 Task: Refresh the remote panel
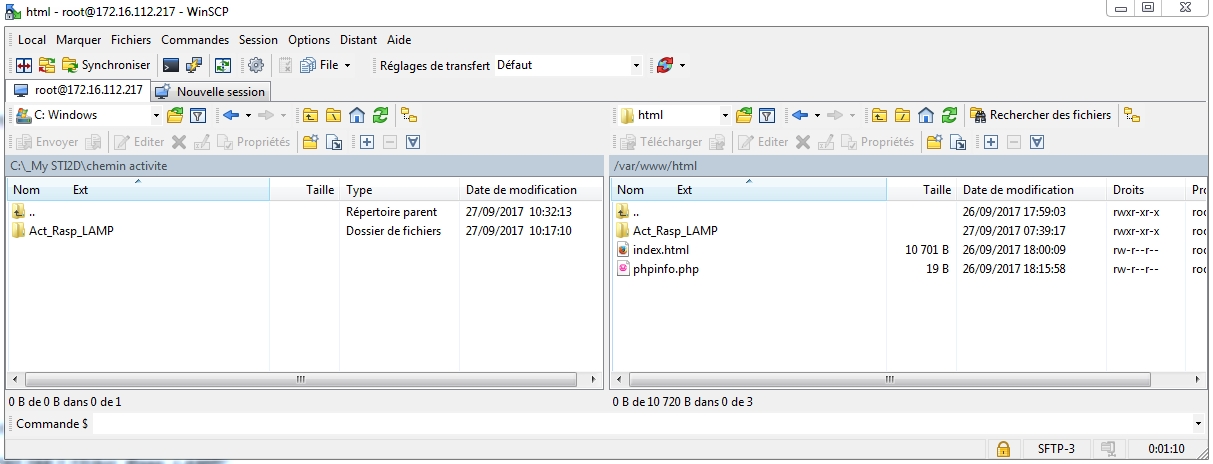click(x=949, y=115)
